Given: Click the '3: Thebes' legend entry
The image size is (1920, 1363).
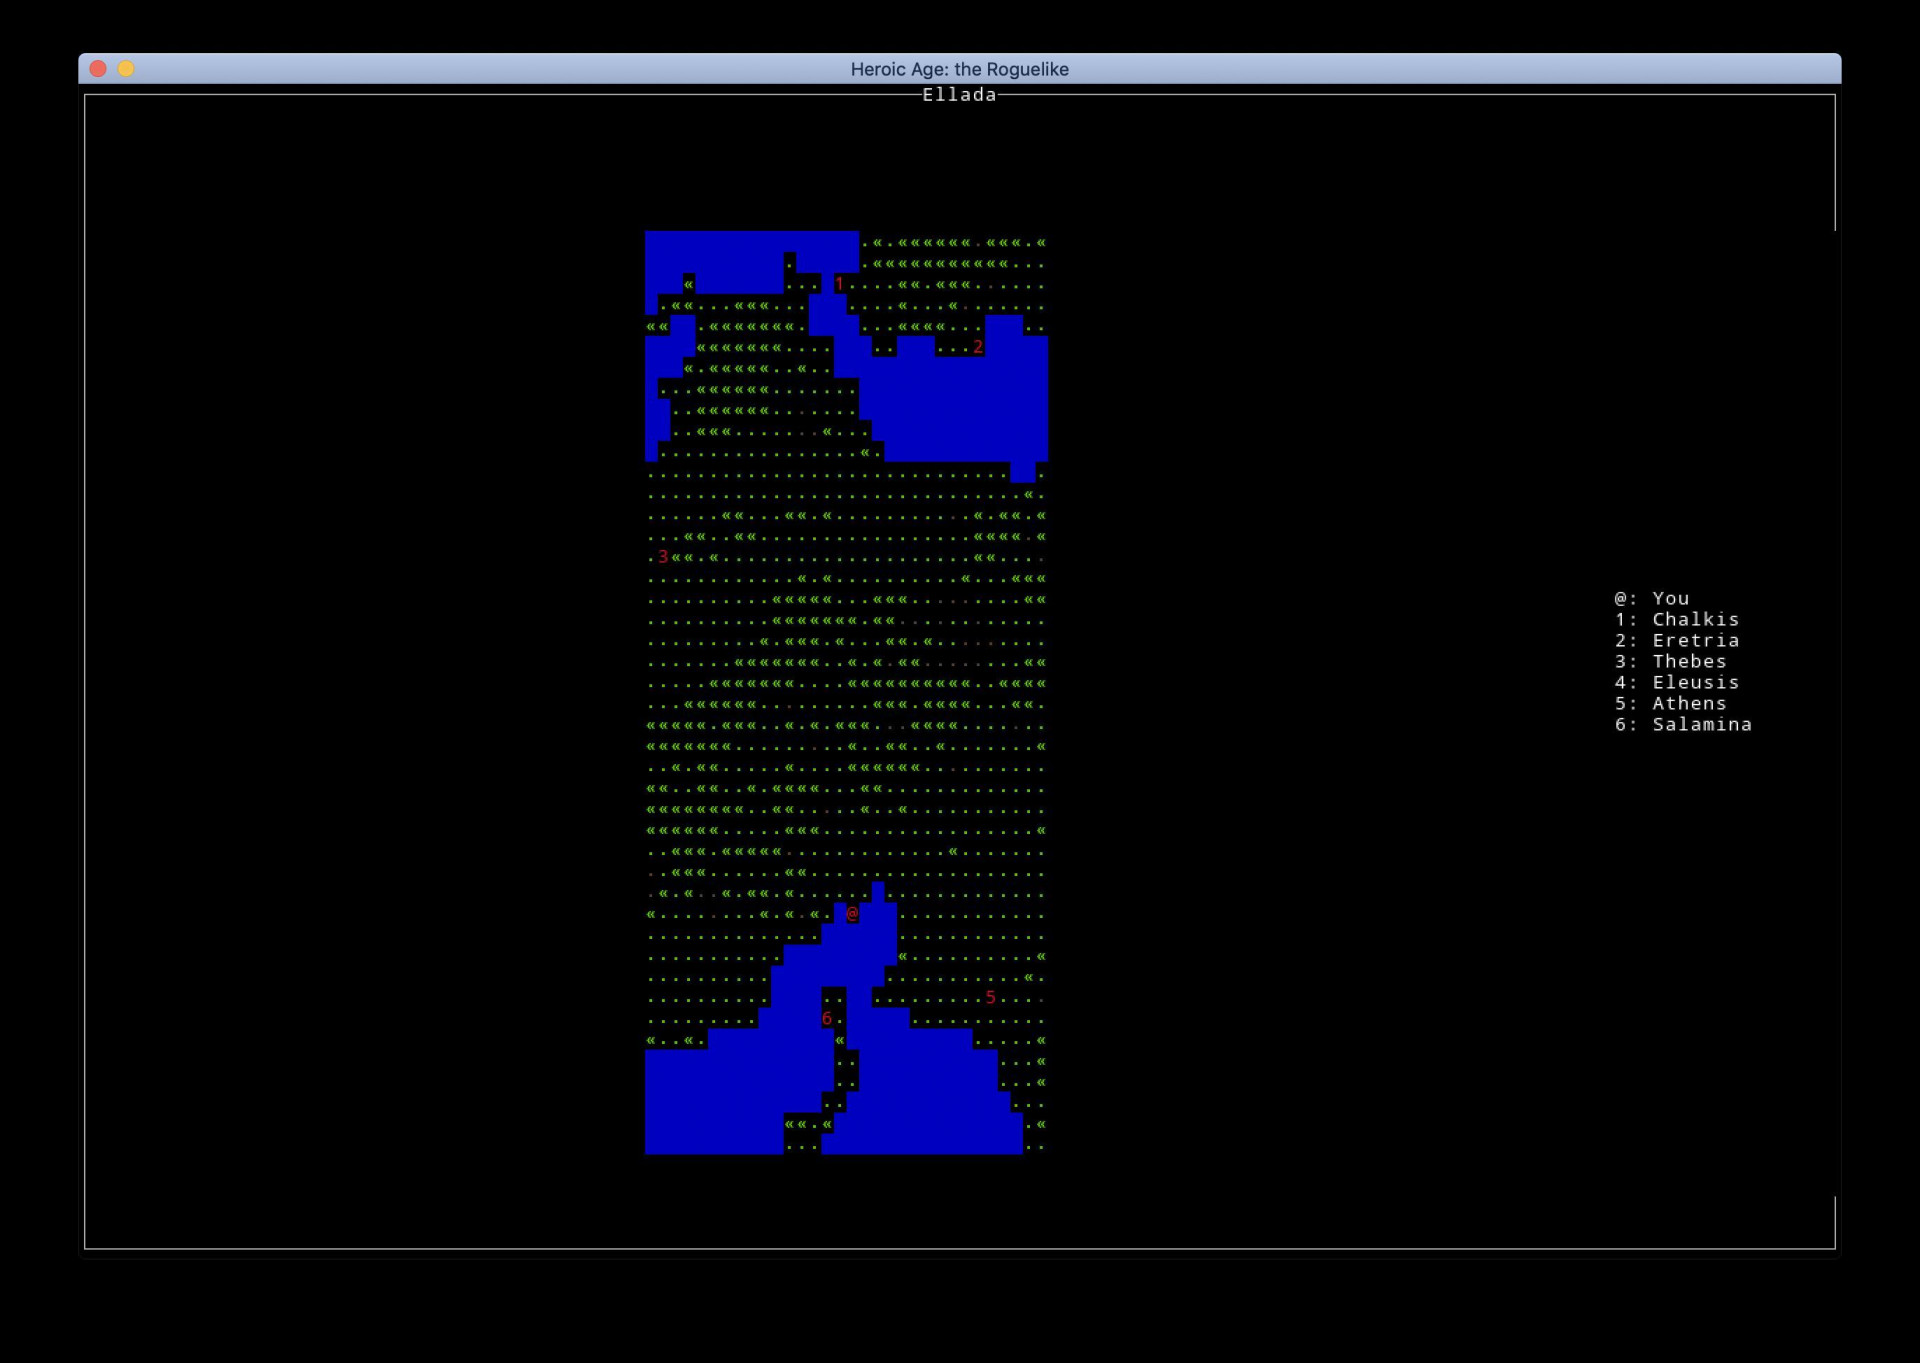Looking at the screenshot, I should click(1670, 662).
